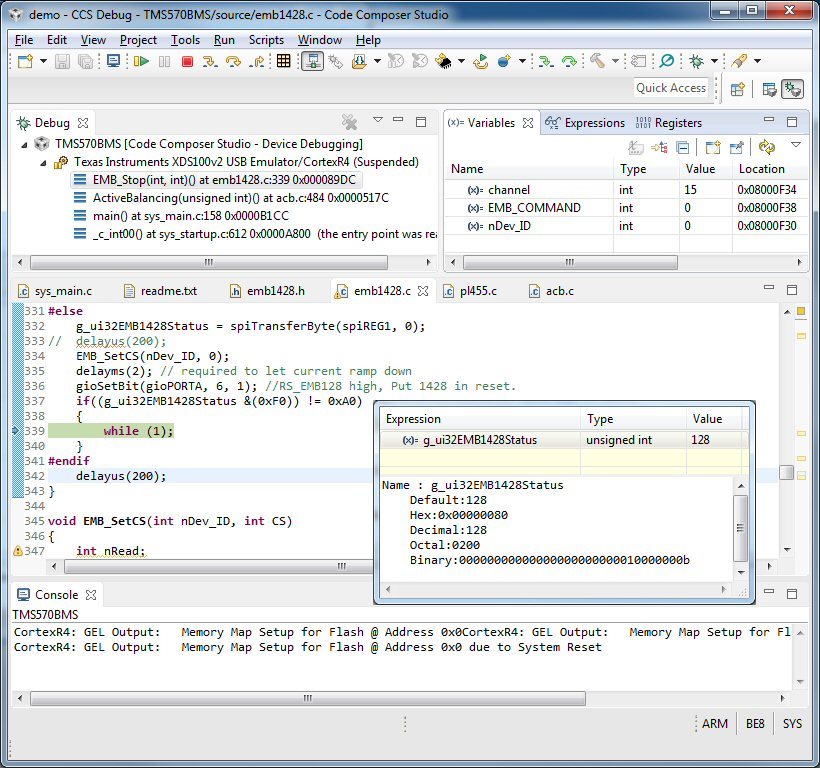Select the EMB_Stop stack frame
Screen dimensions: 820x768
(216, 180)
